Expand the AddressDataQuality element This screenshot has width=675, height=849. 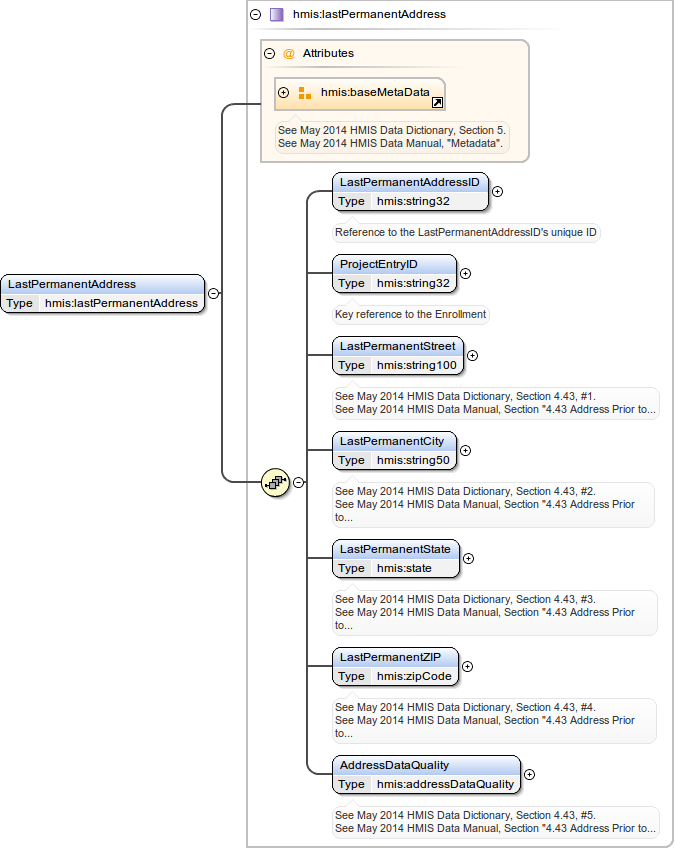pos(529,774)
